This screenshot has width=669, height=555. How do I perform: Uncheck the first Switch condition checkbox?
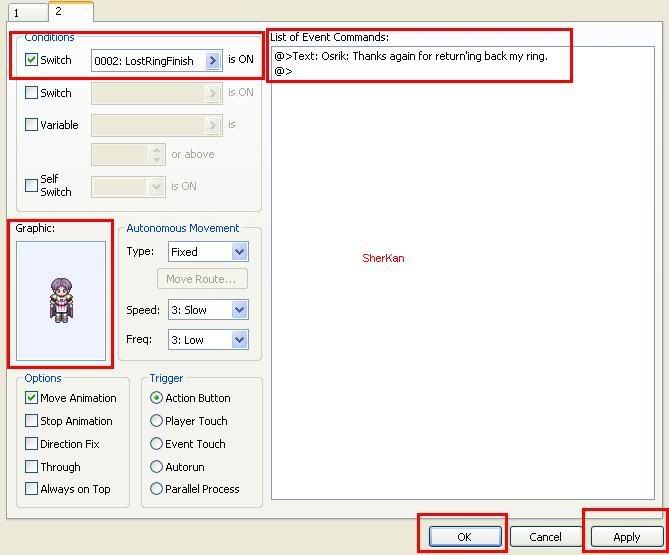[x=32, y=61]
